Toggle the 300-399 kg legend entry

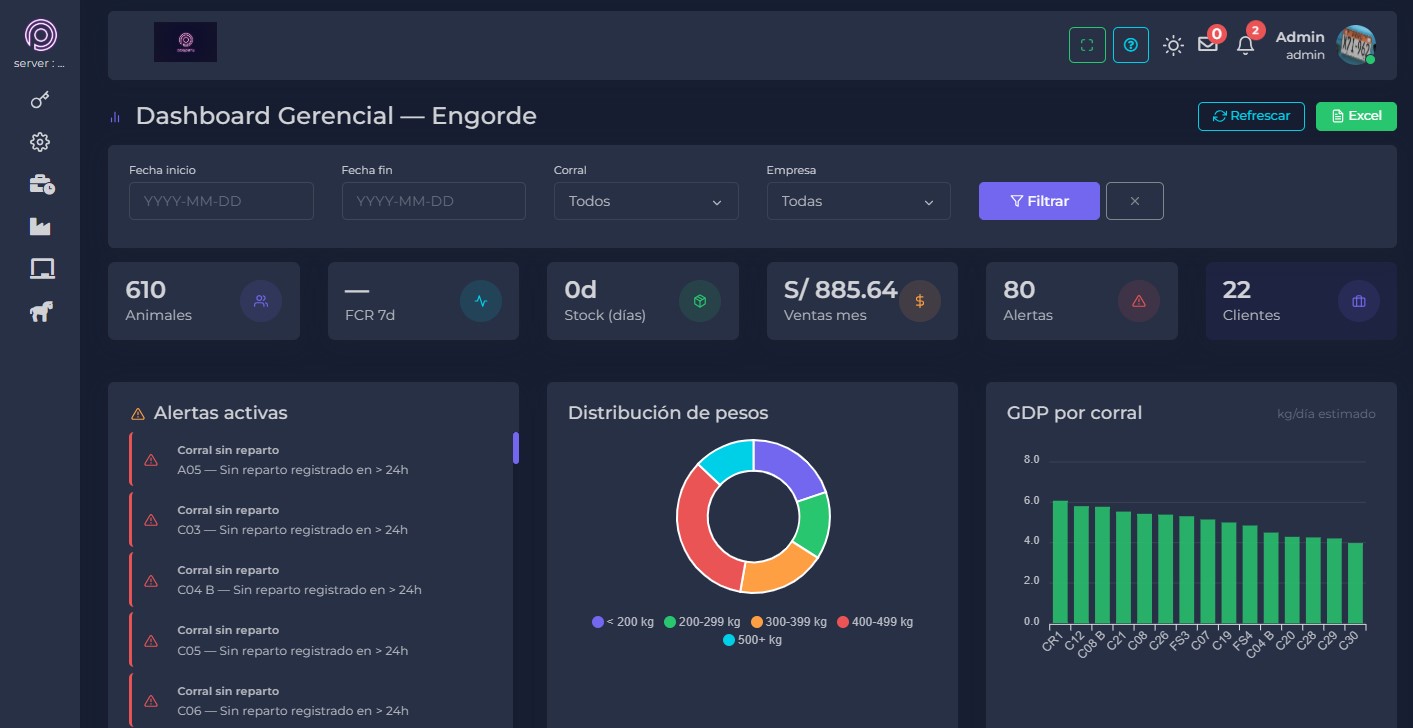[789, 622]
